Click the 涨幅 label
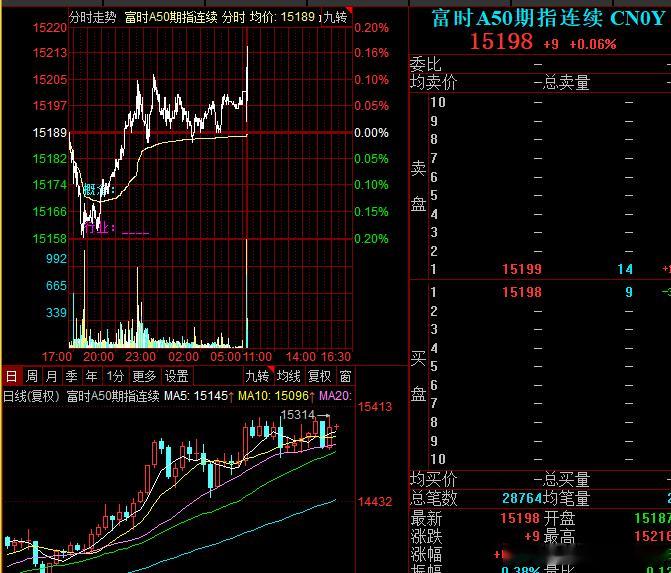The image size is (671, 573). 426,554
